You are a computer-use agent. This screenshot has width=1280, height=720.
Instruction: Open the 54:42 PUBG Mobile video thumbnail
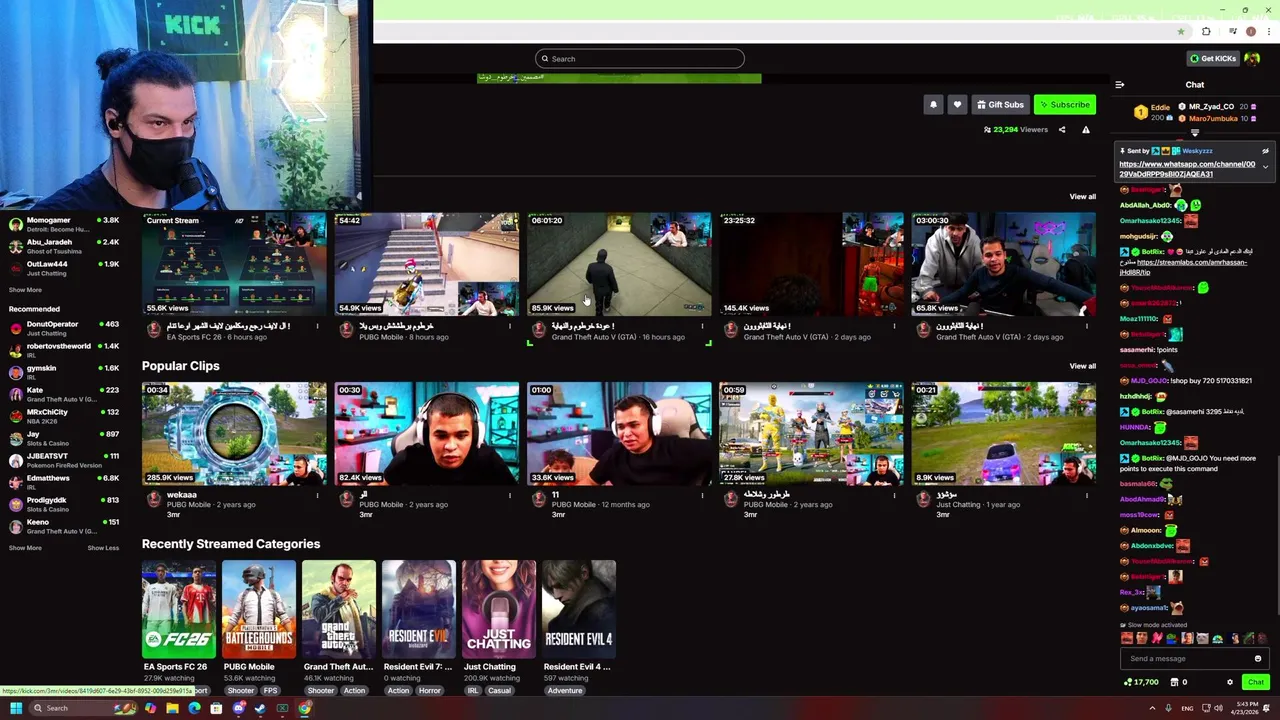pyautogui.click(x=427, y=264)
